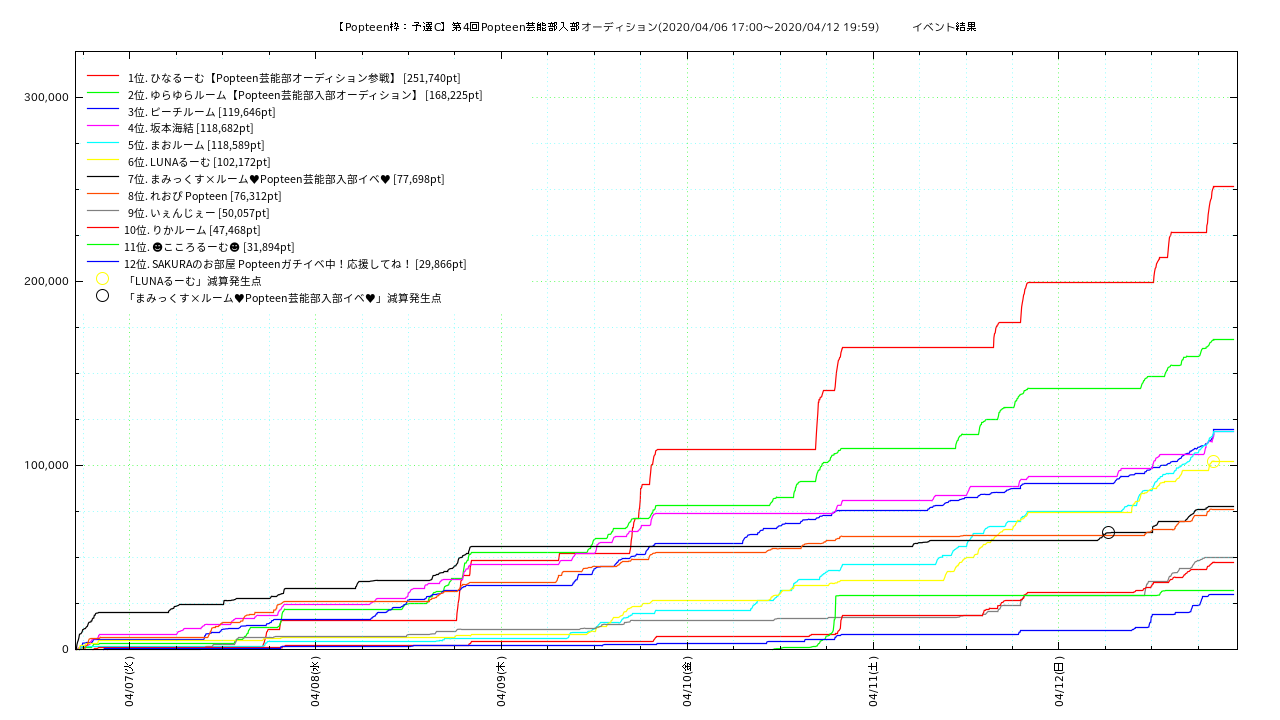Click black deduction marker on まみっくす line
The height and width of the screenshot is (720, 1280).
point(1108,533)
